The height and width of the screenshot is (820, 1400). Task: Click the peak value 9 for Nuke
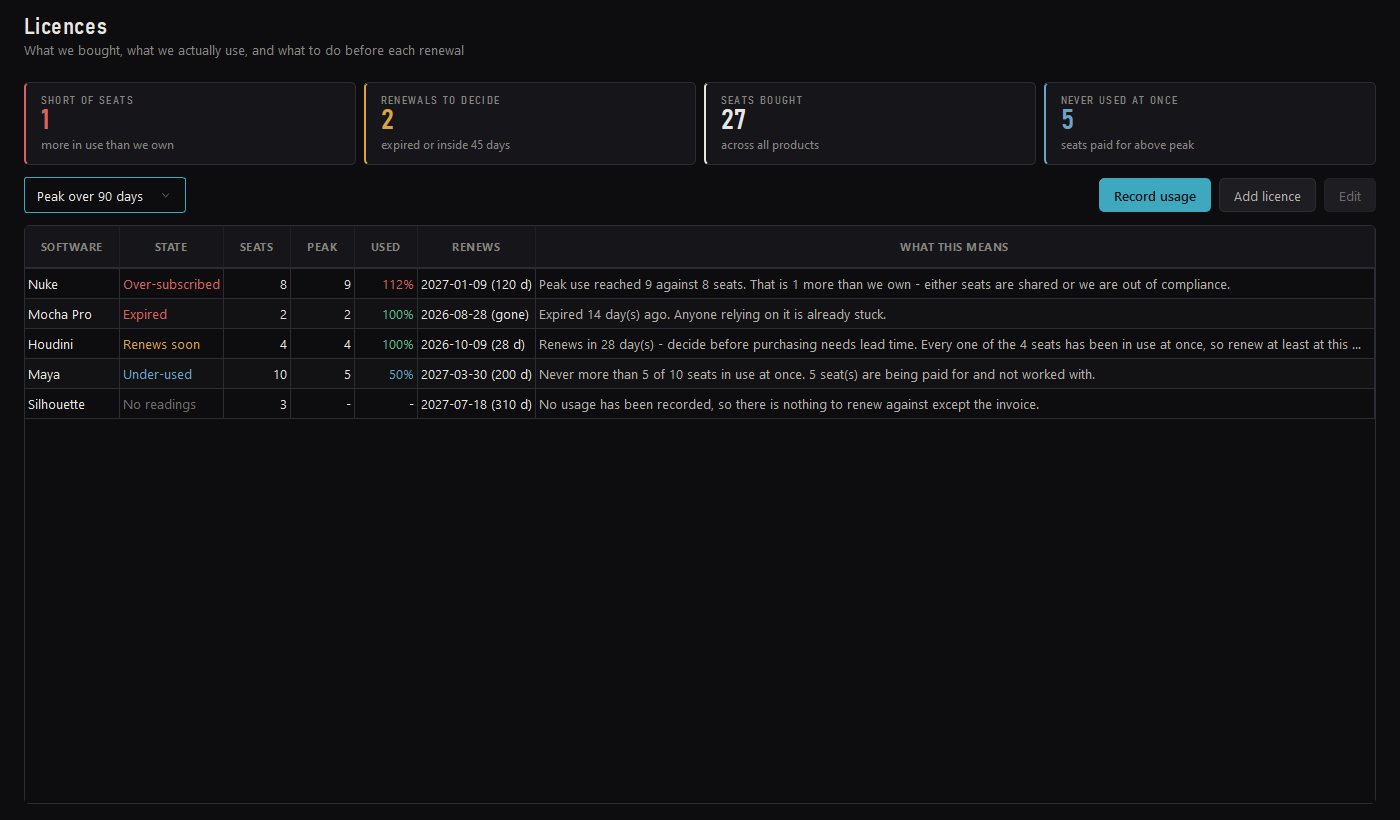coord(322,284)
